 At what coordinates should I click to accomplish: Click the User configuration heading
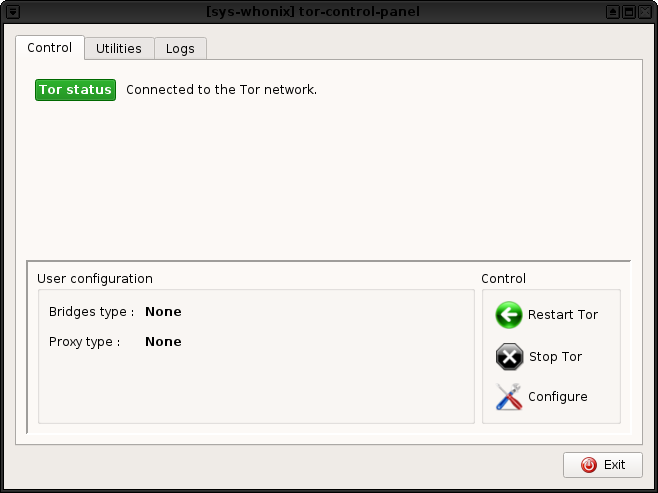pyautogui.click(x=95, y=279)
